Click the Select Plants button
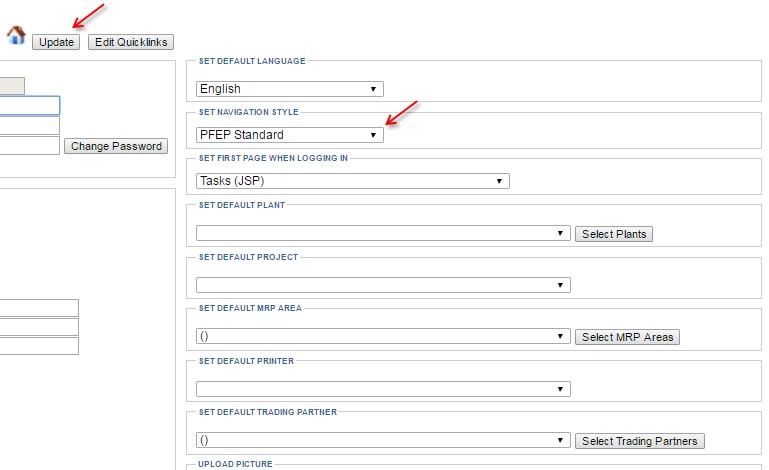Screen dimensions: 769x470 pos(614,234)
